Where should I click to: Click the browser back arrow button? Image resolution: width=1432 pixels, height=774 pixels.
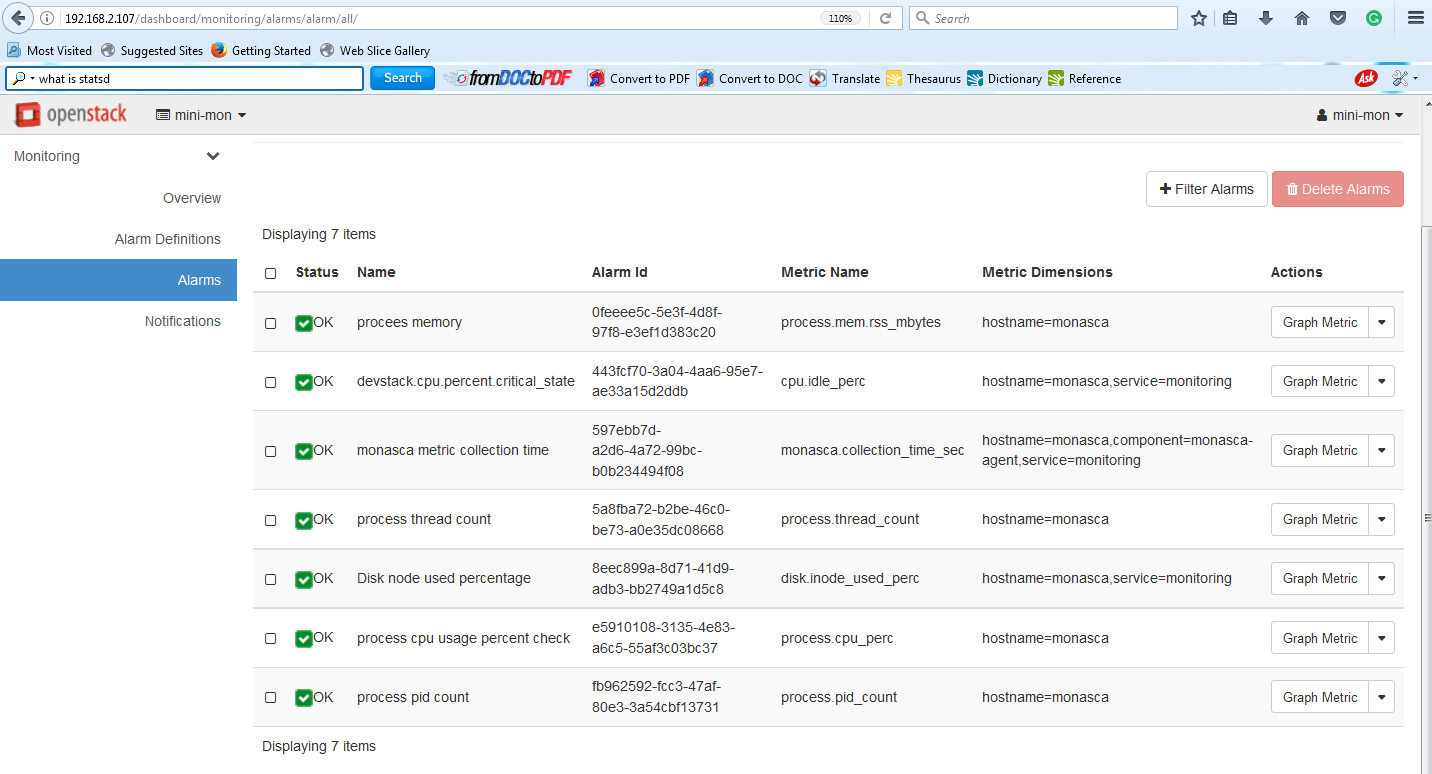19,18
